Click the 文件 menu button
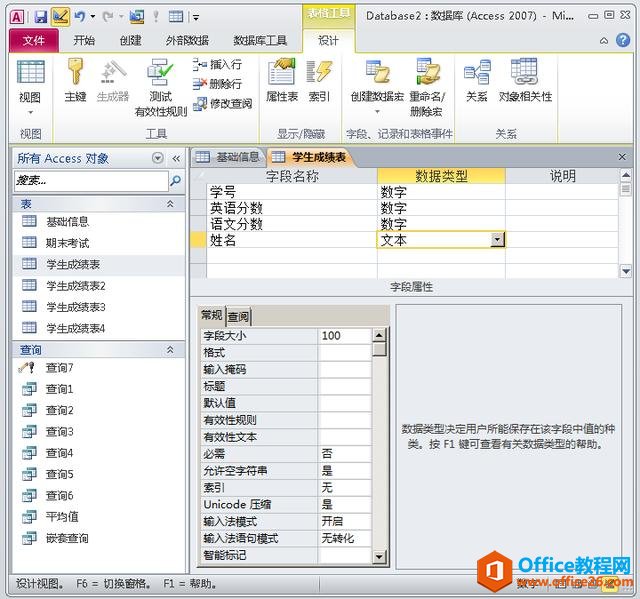The width and height of the screenshot is (640, 599). (x=34, y=40)
